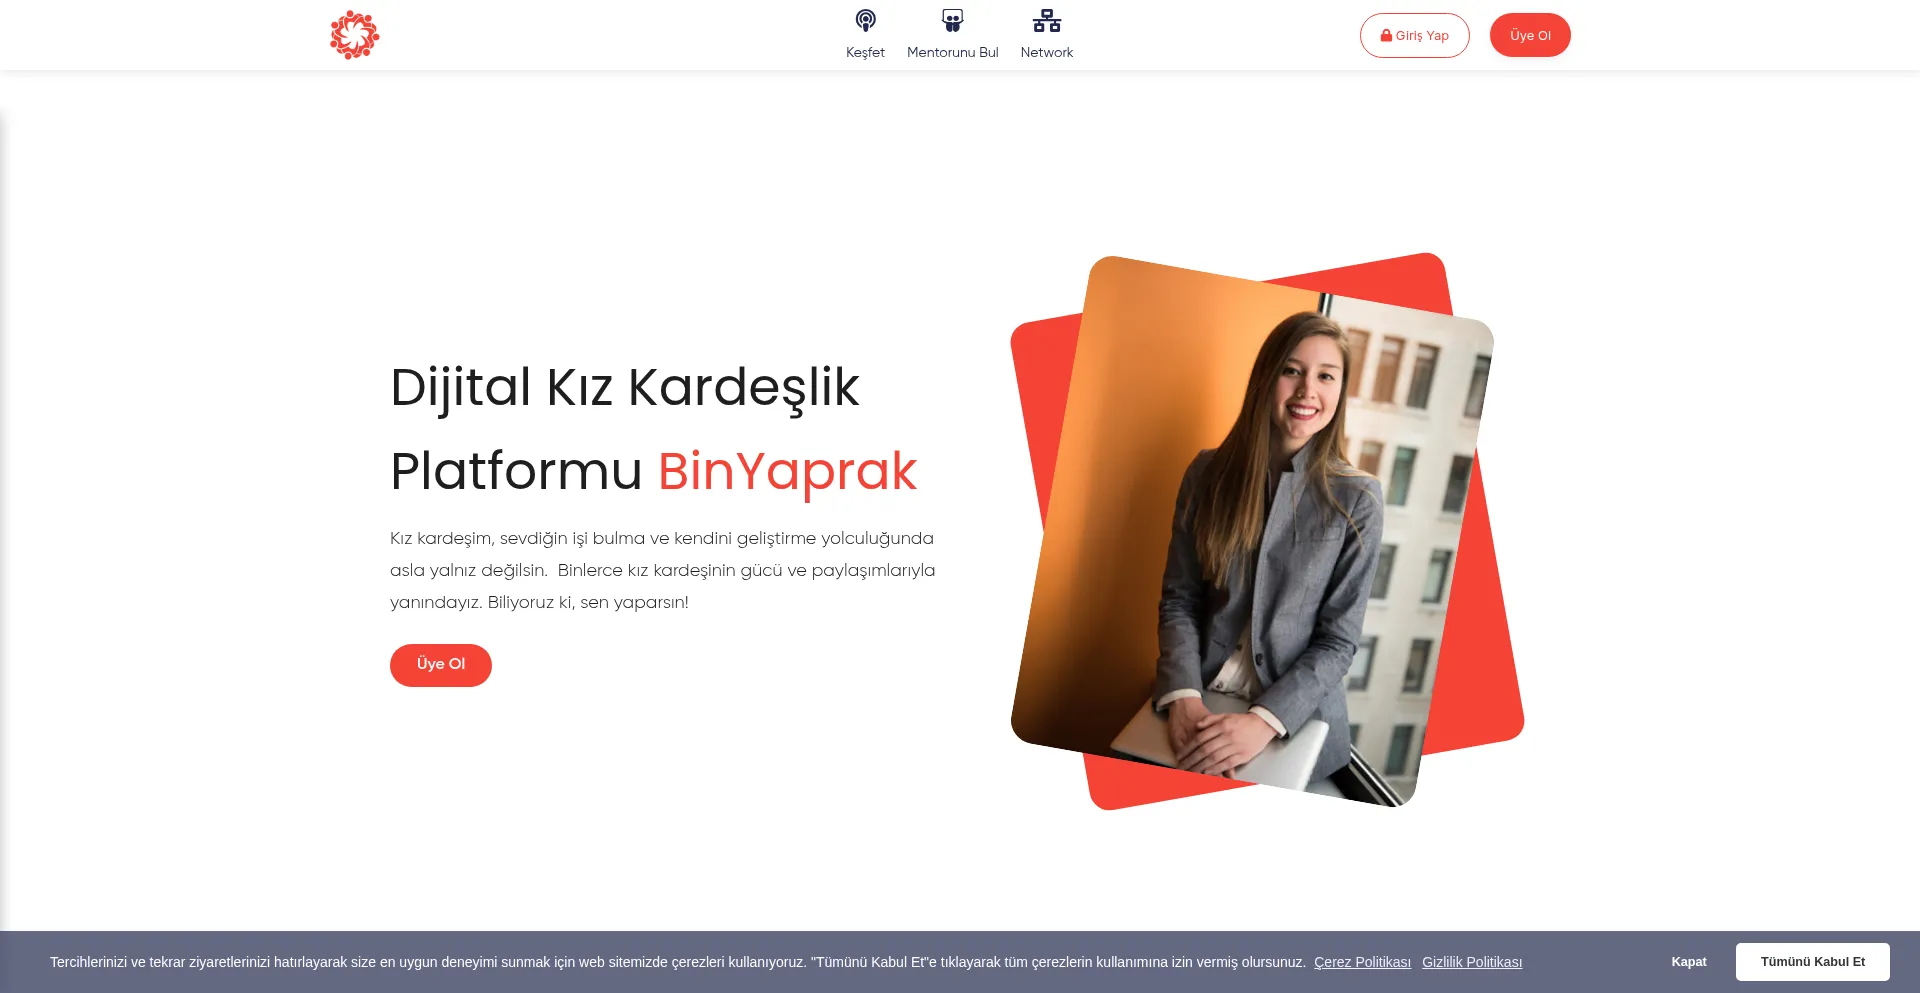Viewport: 1920px width, 993px height.
Task: Click the cookie notice text starting 'Tercihlerinizi'
Action: point(677,962)
